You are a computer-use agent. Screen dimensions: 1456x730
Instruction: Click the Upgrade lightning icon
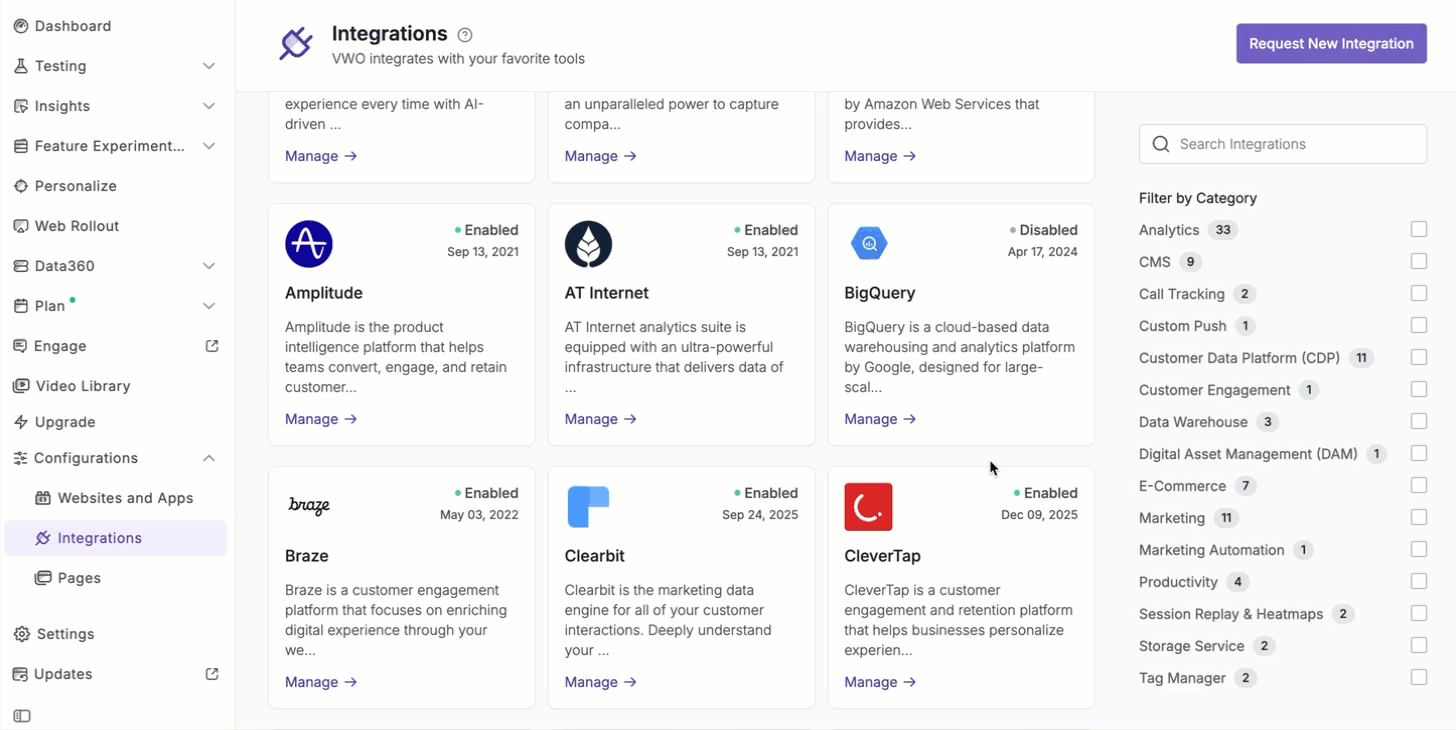pyautogui.click(x=21, y=421)
